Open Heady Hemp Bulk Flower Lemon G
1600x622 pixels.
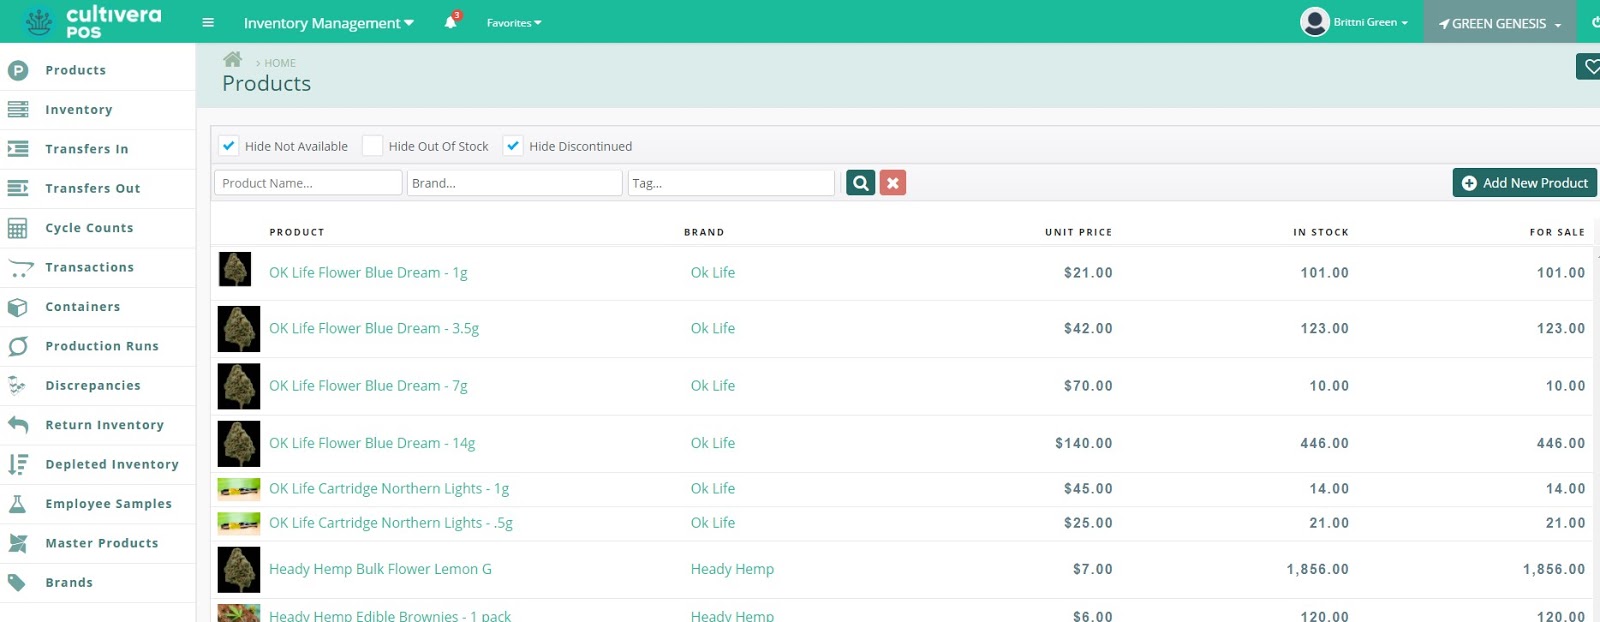(x=380, y=569)
